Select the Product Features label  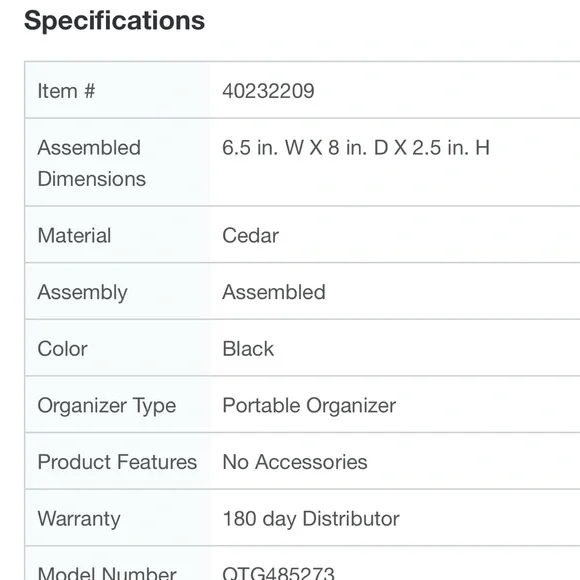click(117, 462)
